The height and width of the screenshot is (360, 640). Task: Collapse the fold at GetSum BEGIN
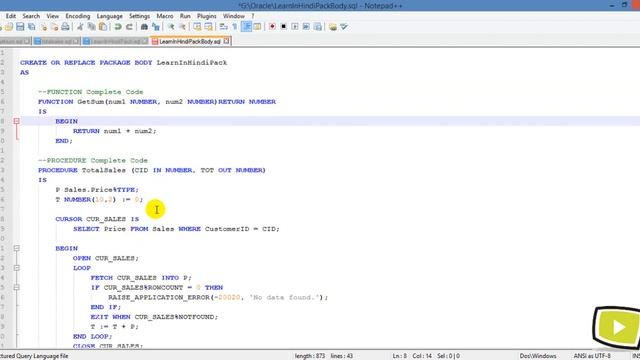coord(16,121)
